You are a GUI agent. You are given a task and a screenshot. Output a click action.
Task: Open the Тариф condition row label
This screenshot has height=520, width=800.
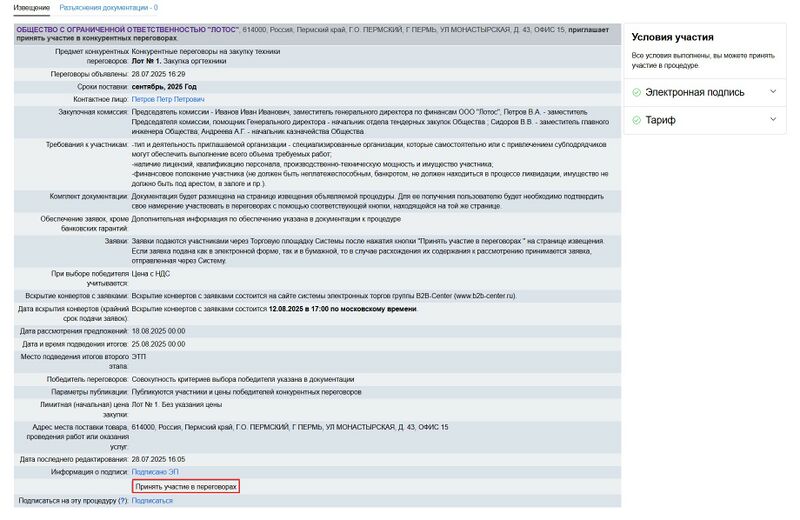click(x=660, y=120)
